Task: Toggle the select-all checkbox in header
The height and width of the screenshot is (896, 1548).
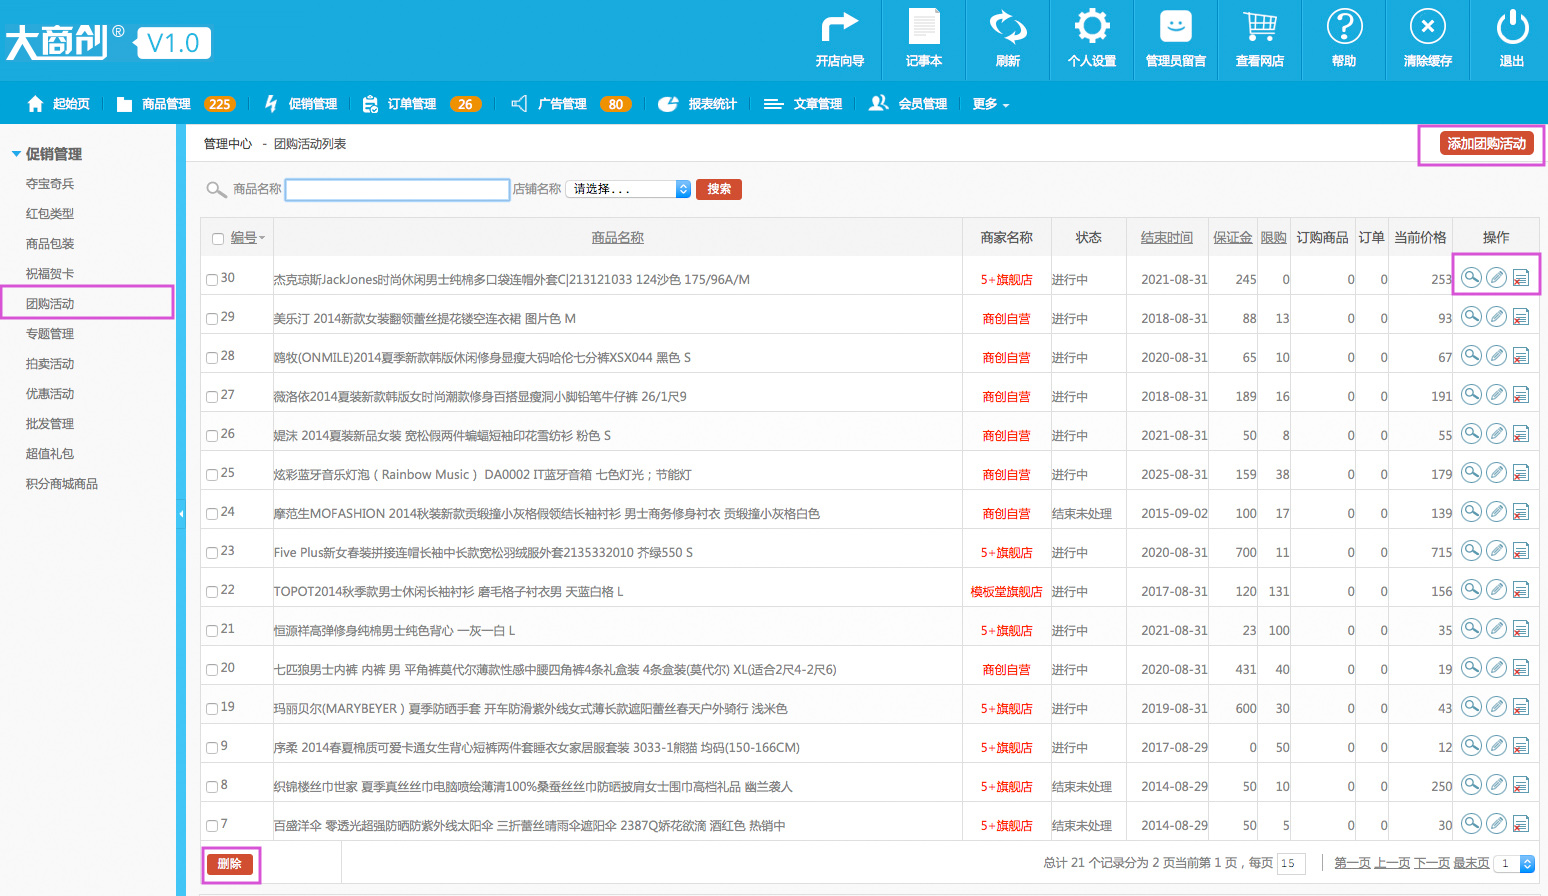Action: click(x=218, y=238)
